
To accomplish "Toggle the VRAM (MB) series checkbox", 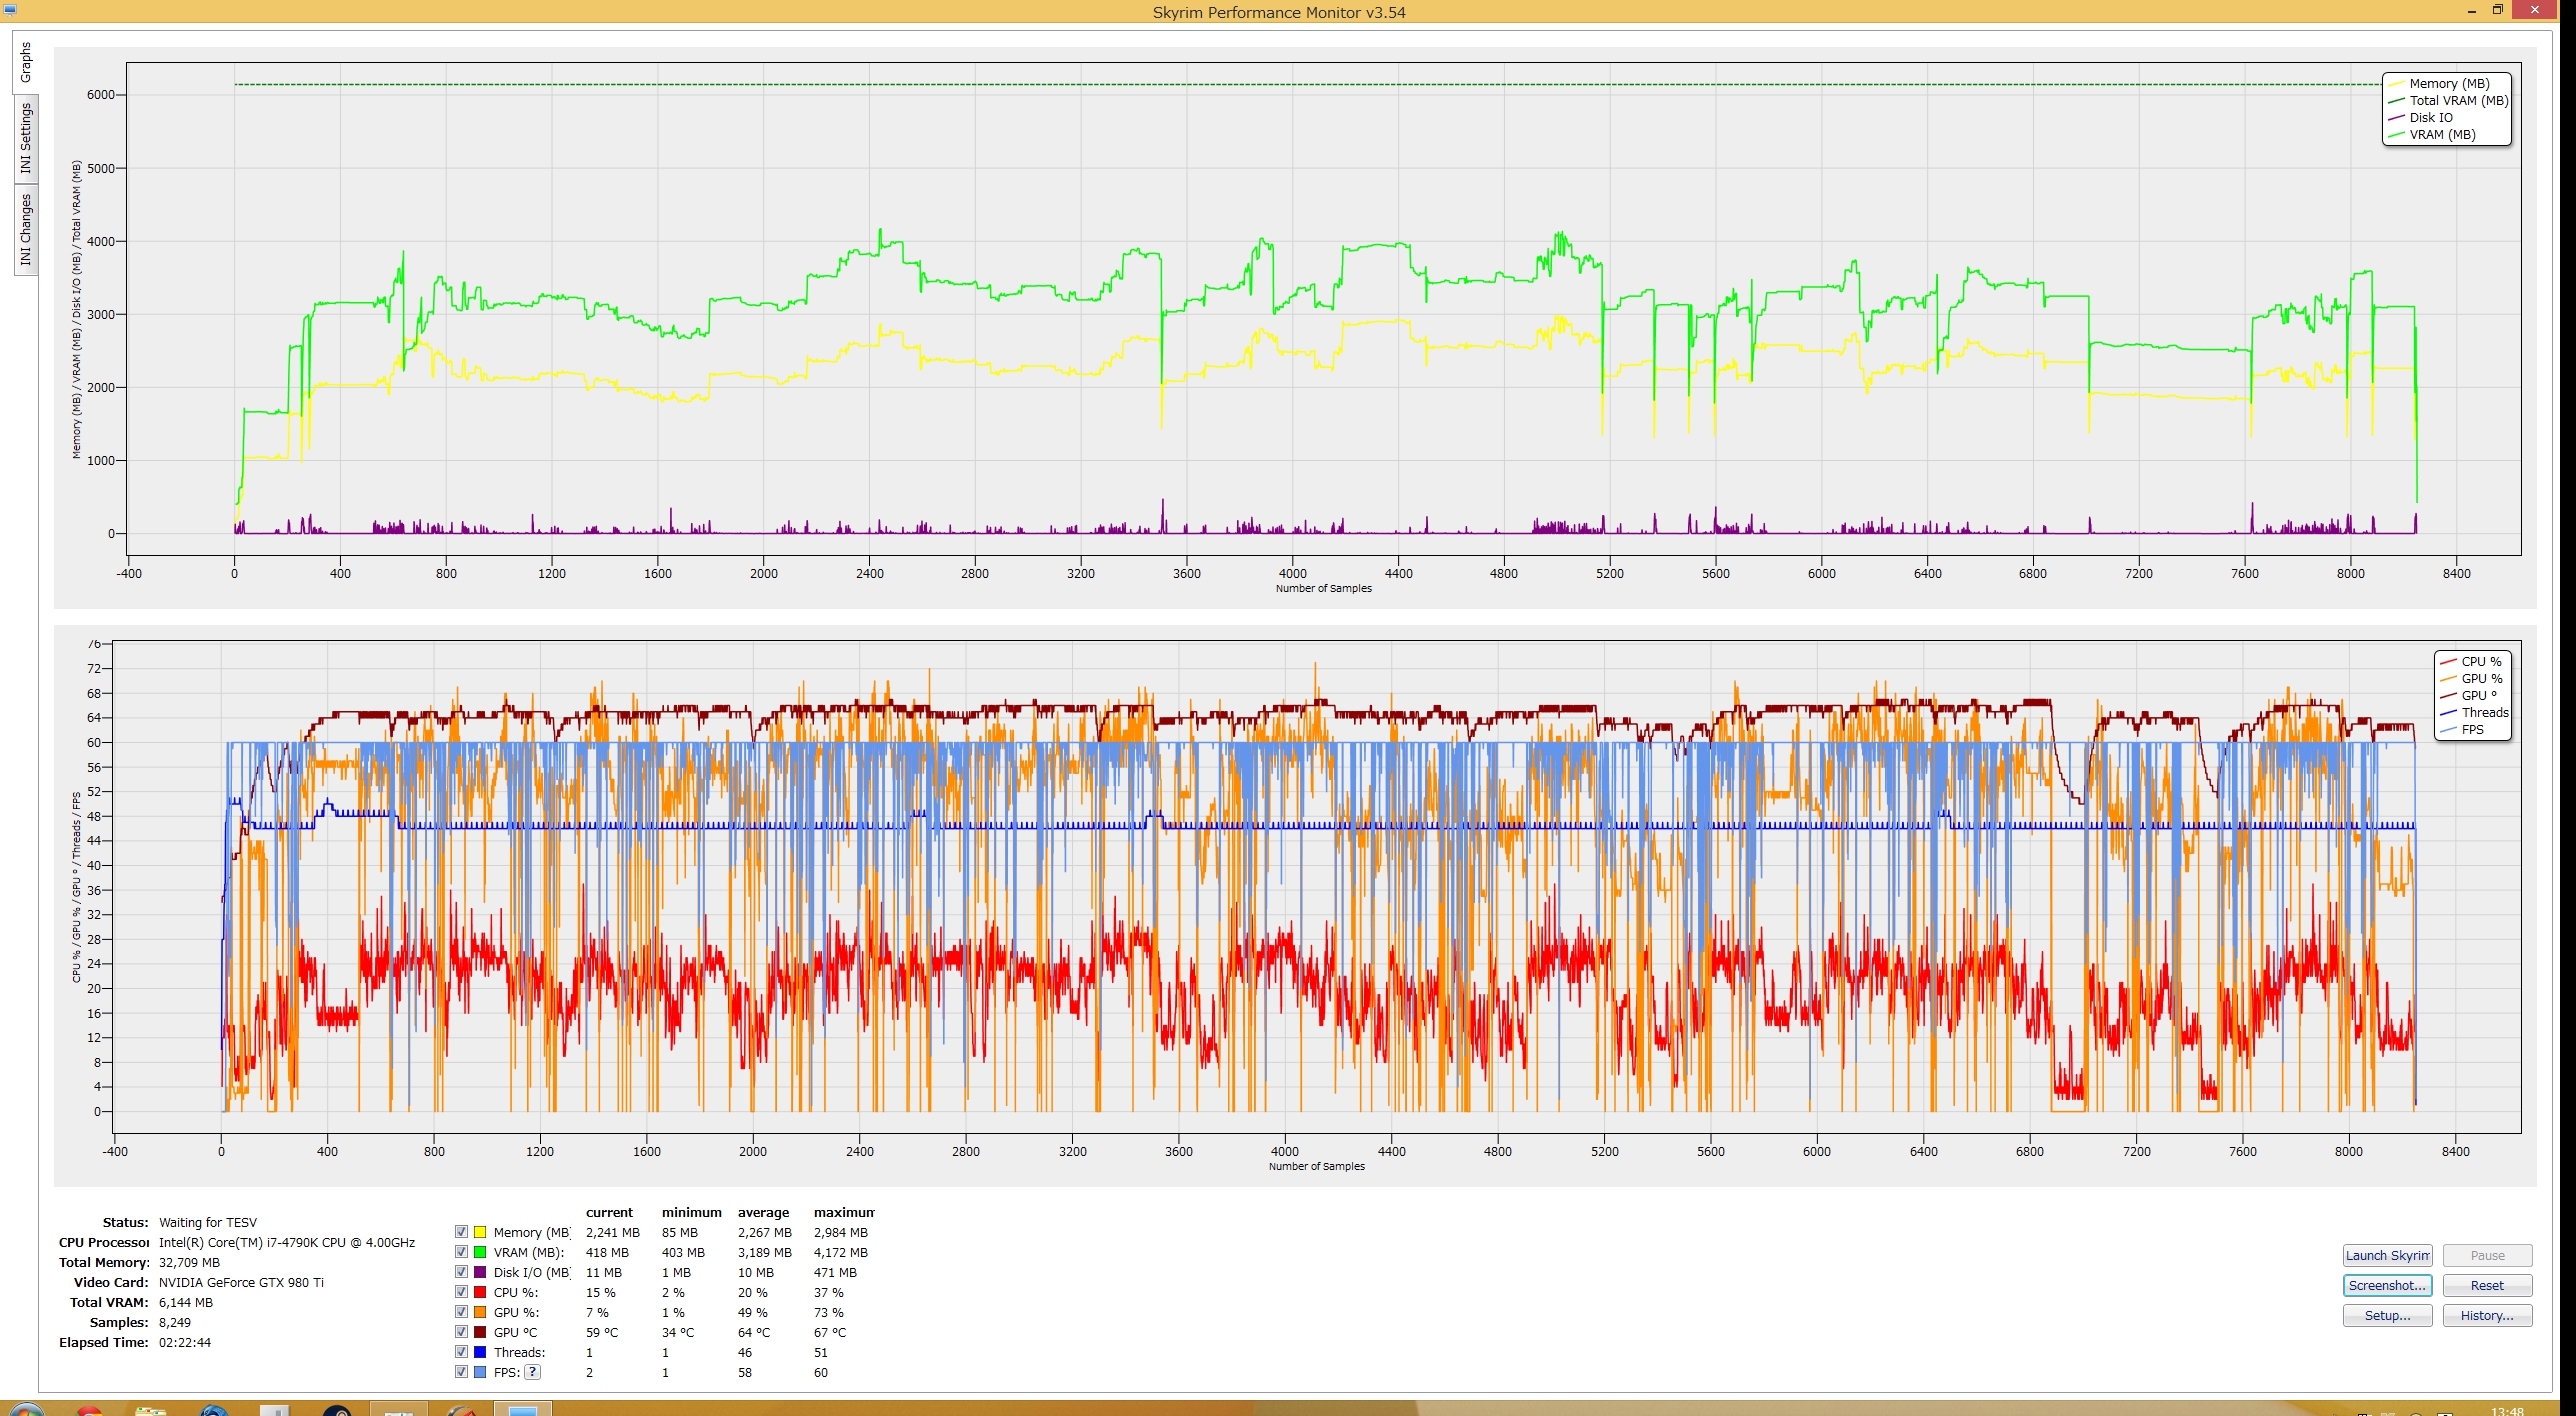I will click(x=461, y=1252).
